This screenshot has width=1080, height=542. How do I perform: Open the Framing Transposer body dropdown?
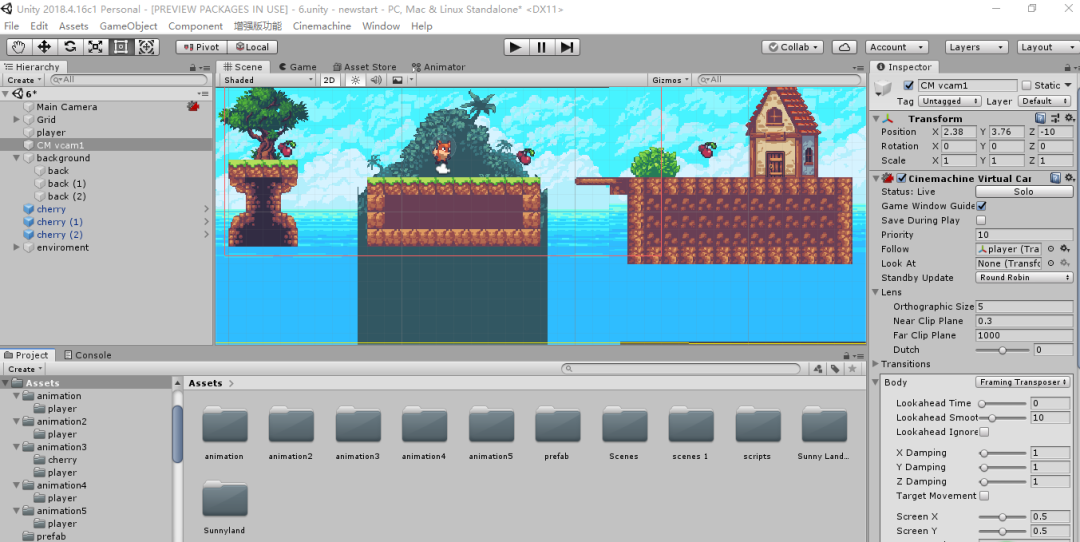coord(1023,382)
